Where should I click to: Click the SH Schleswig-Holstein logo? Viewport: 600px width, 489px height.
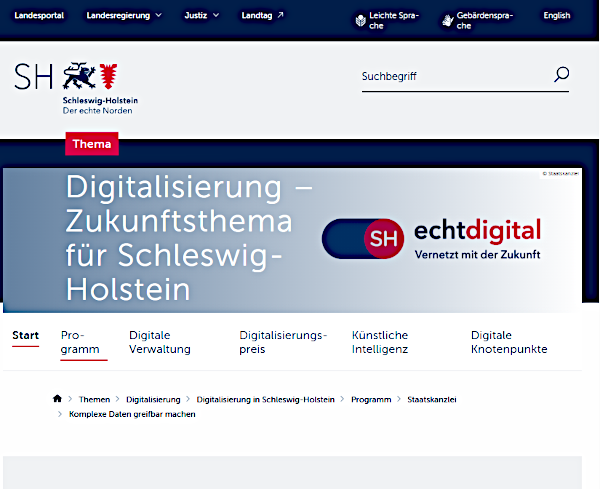coord(76,88)
